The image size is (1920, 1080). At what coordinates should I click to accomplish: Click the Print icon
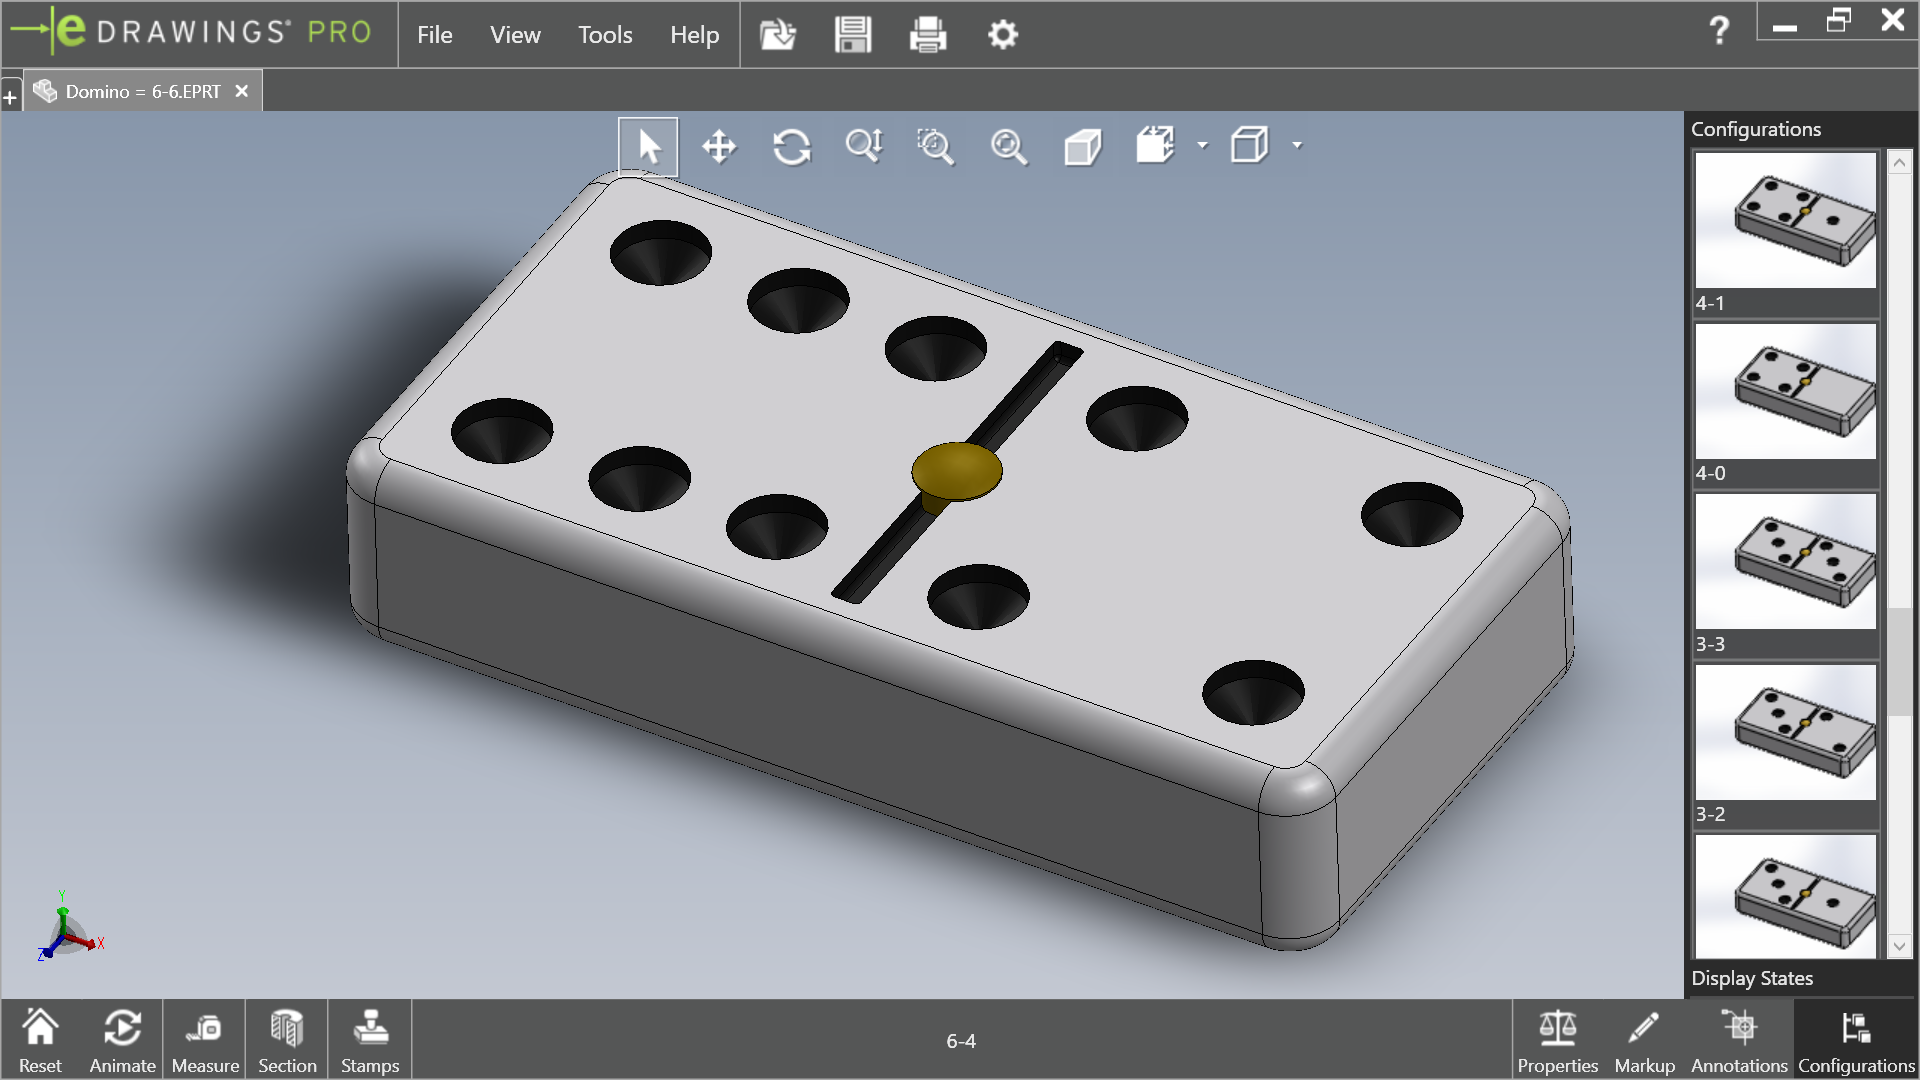[927, 35]
